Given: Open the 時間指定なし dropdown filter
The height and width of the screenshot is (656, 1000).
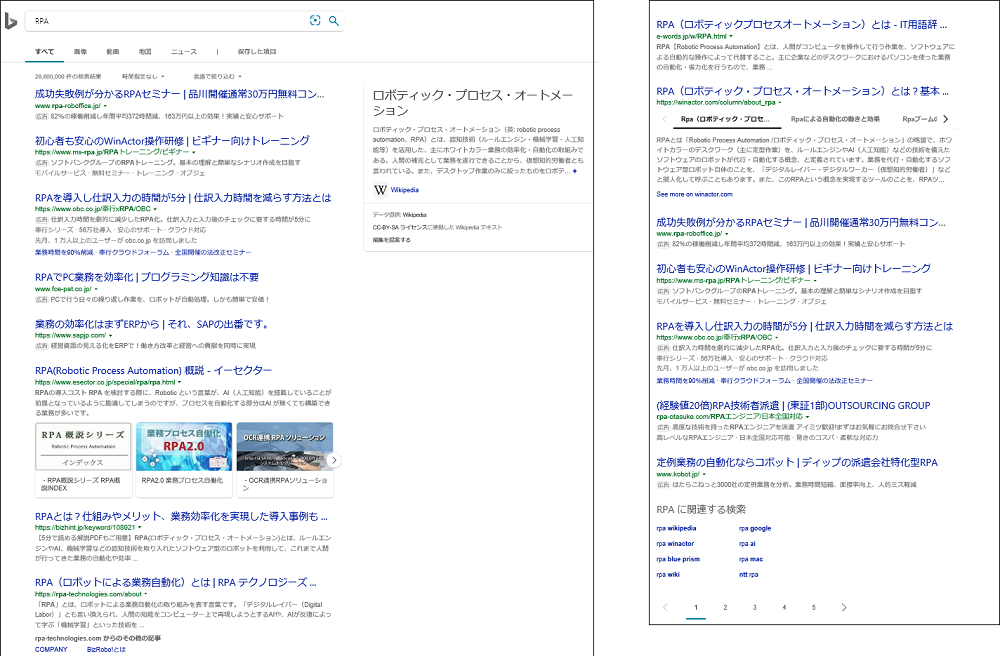Looking at the screenshot, I should [143, 77].
